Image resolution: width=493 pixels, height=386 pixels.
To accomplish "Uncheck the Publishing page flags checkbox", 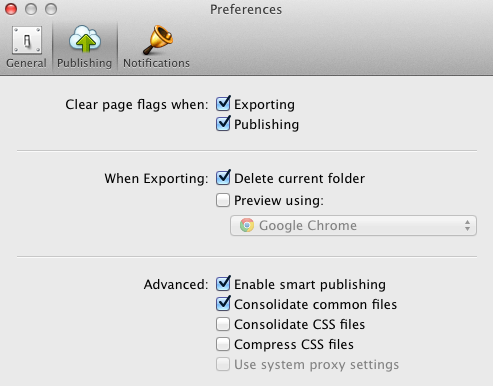I will pos(223,124).
